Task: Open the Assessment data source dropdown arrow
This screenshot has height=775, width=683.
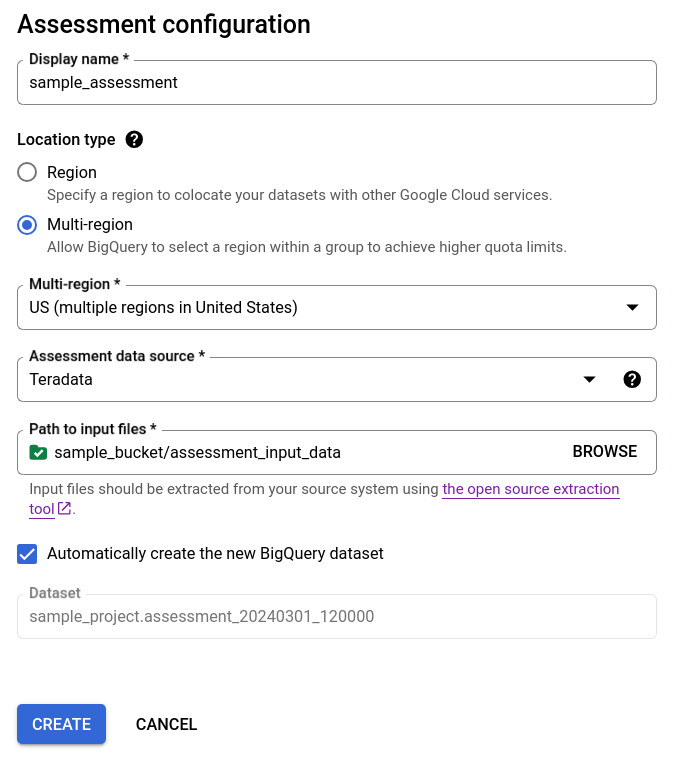Action: 590,380
